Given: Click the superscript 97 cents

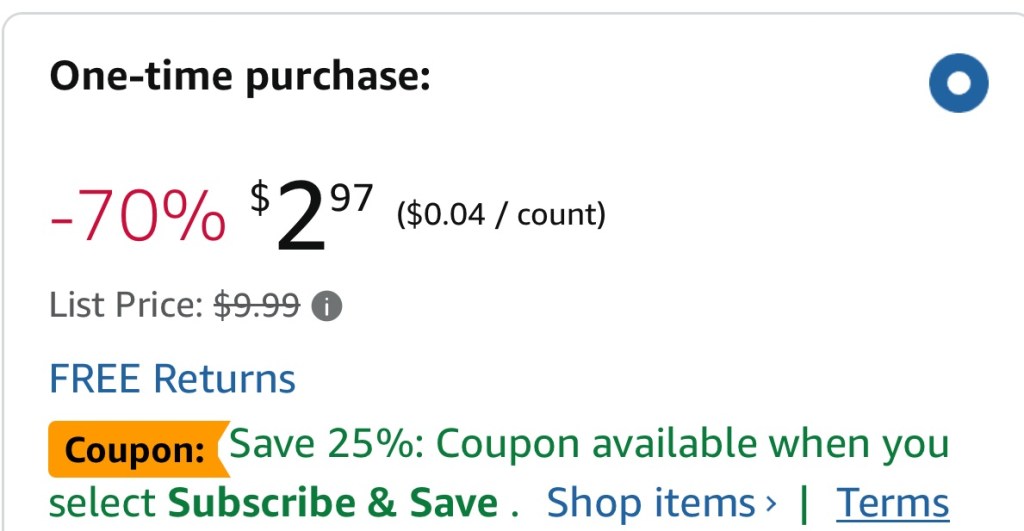Looking at the screenshot, I should point(351,200).
